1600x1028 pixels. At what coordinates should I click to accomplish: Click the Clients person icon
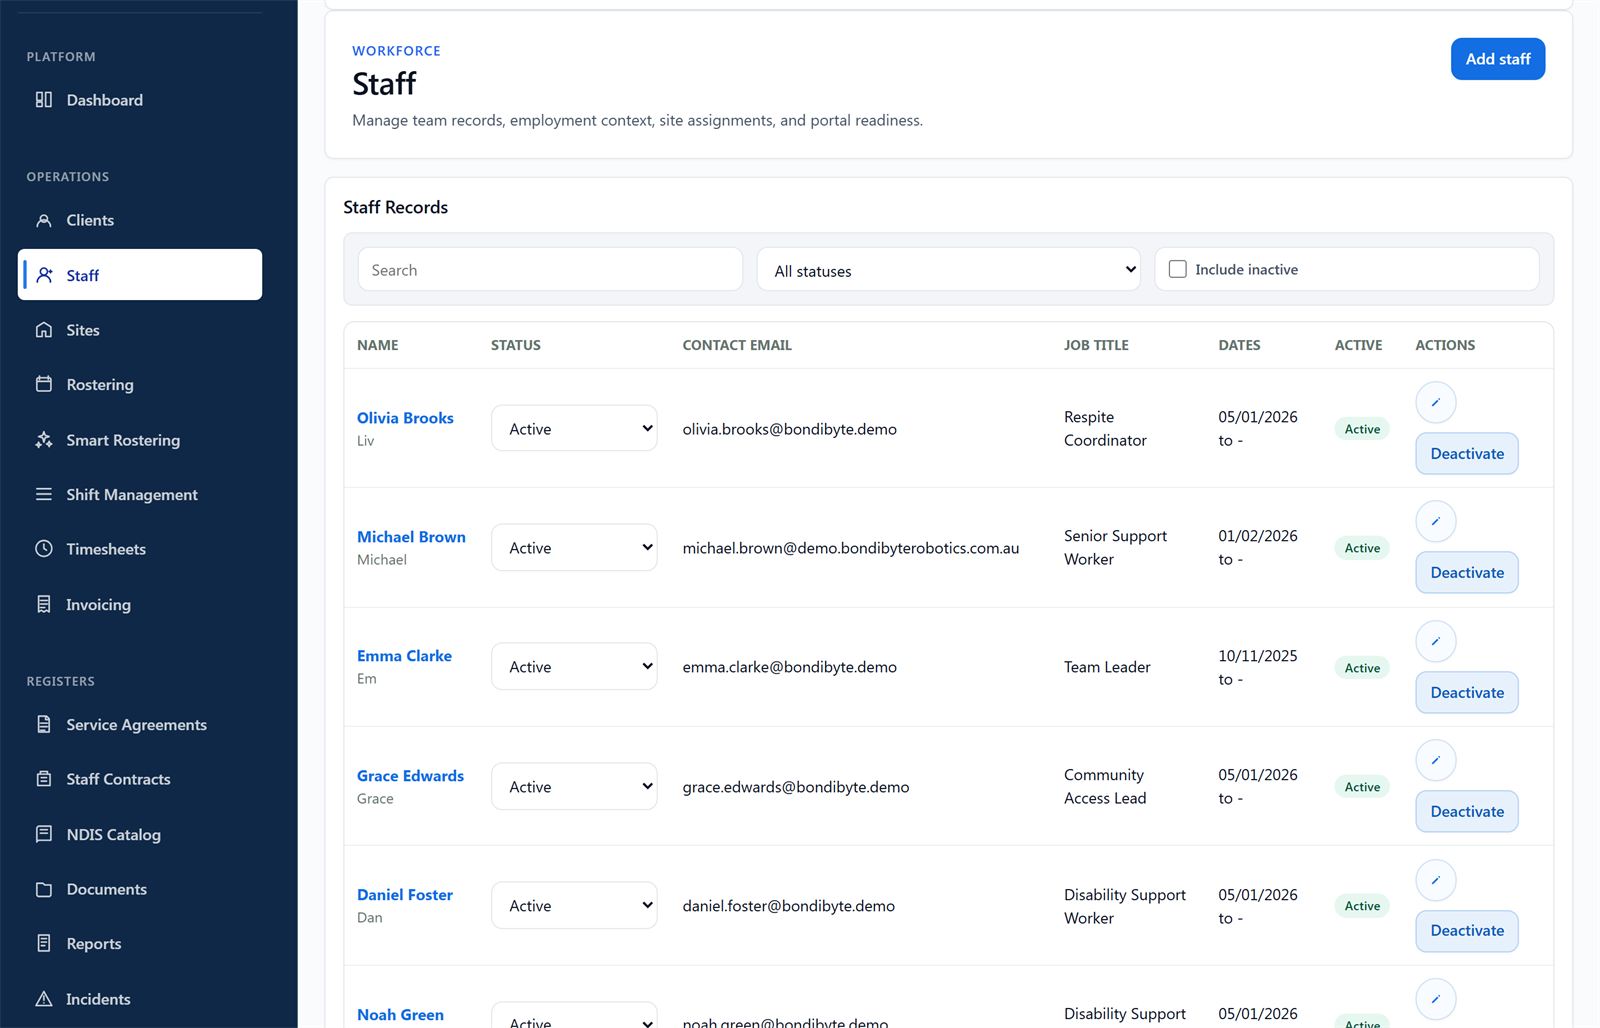44,220
